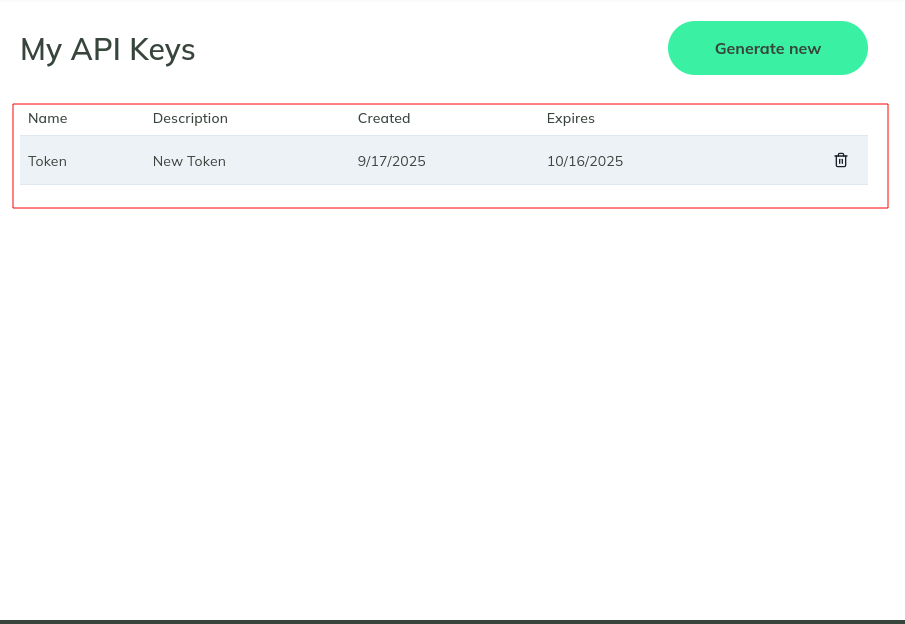Click the New Token description text
The width and height of the screenshot is (905, 624).
pos(189,160)
